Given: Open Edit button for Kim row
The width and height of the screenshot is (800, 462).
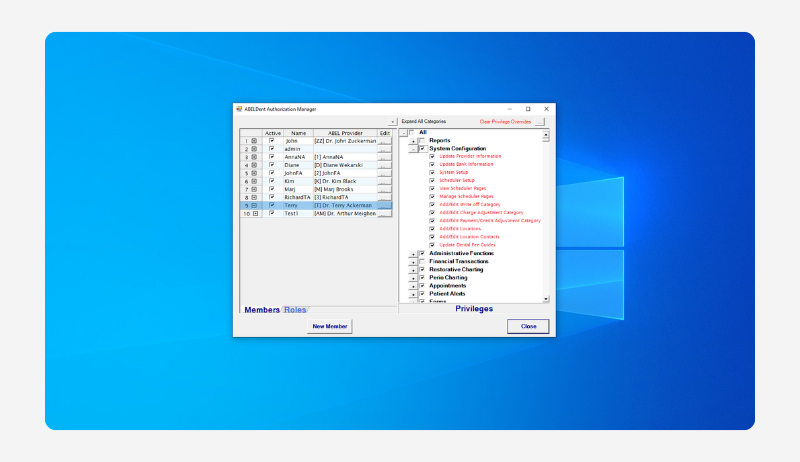Looking at the screenshot, I should [385, 181].
